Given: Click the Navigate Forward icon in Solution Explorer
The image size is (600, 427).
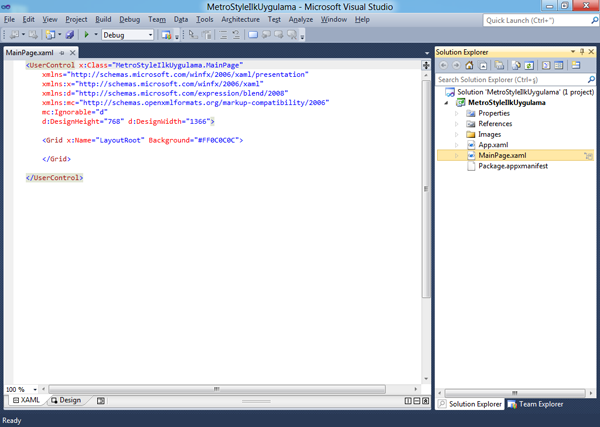Looking at the screenshot, I should (456, 65).
